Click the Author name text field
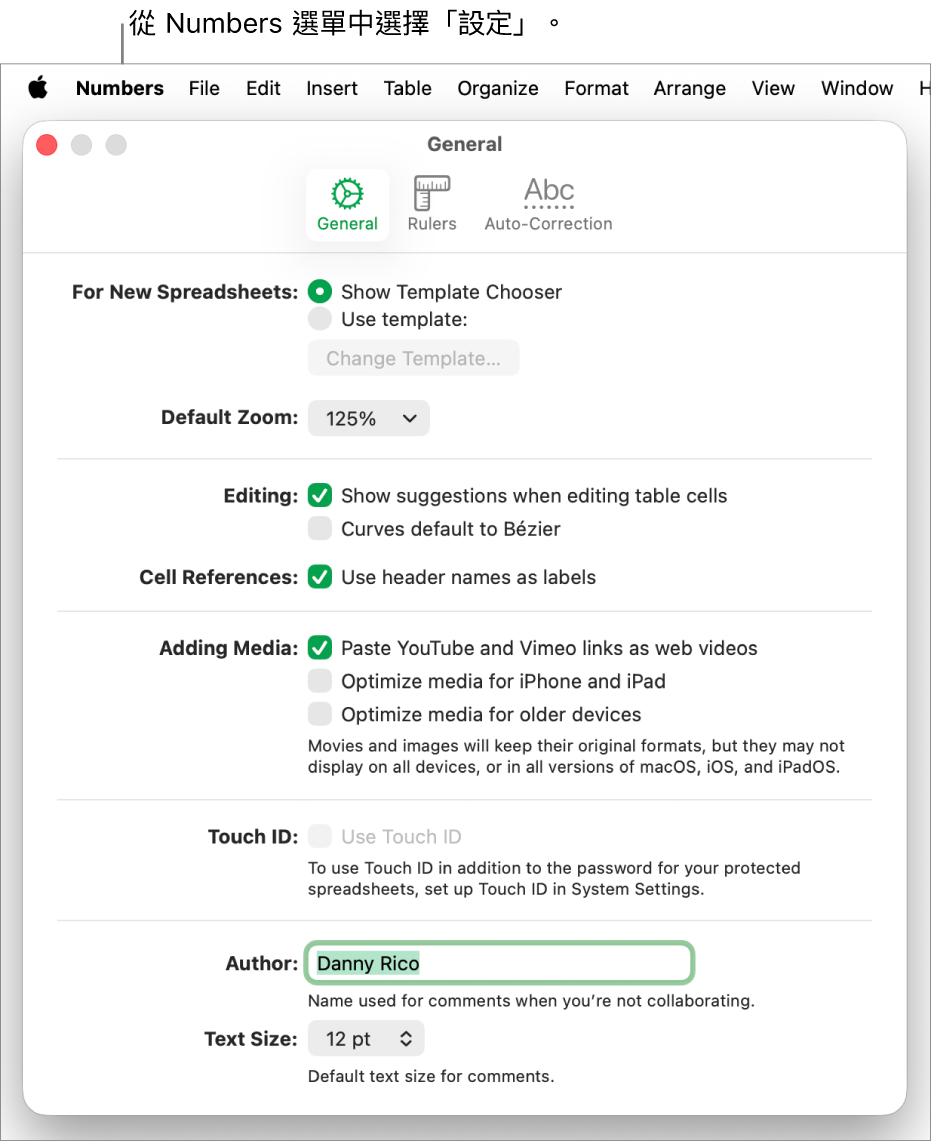 point(500,964)
